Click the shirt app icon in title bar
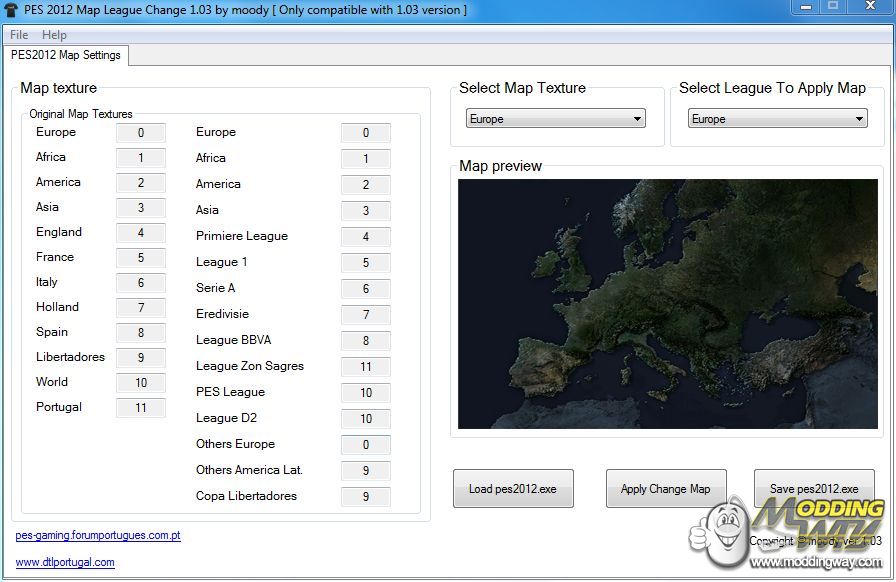The height and width of the screenshot is (582, 896). [11, 10]
